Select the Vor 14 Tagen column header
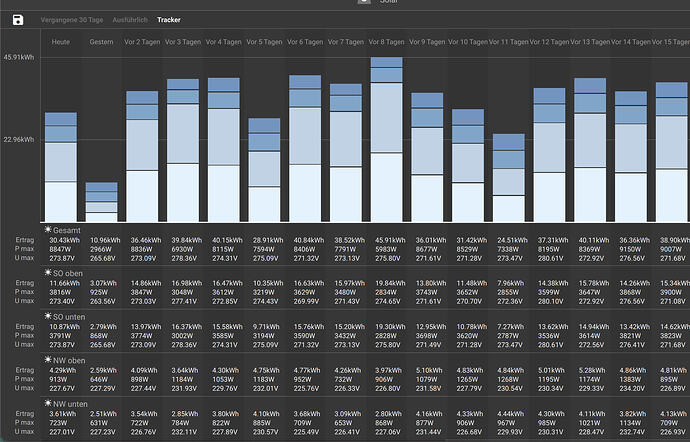This screenshot has width=690, height=442. pos(631,42)
